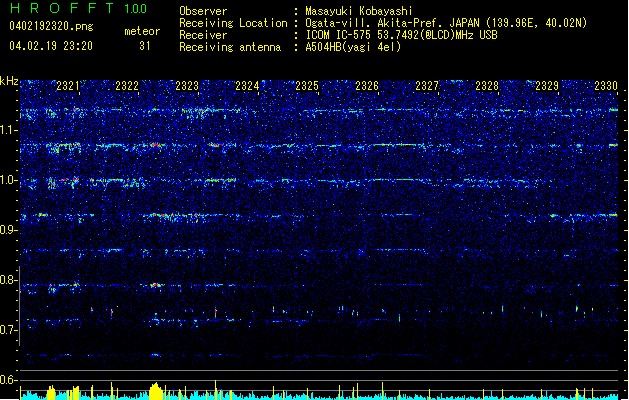Click the Observer name Masayuki Kobayashi
629x400 pixels.
359,11
